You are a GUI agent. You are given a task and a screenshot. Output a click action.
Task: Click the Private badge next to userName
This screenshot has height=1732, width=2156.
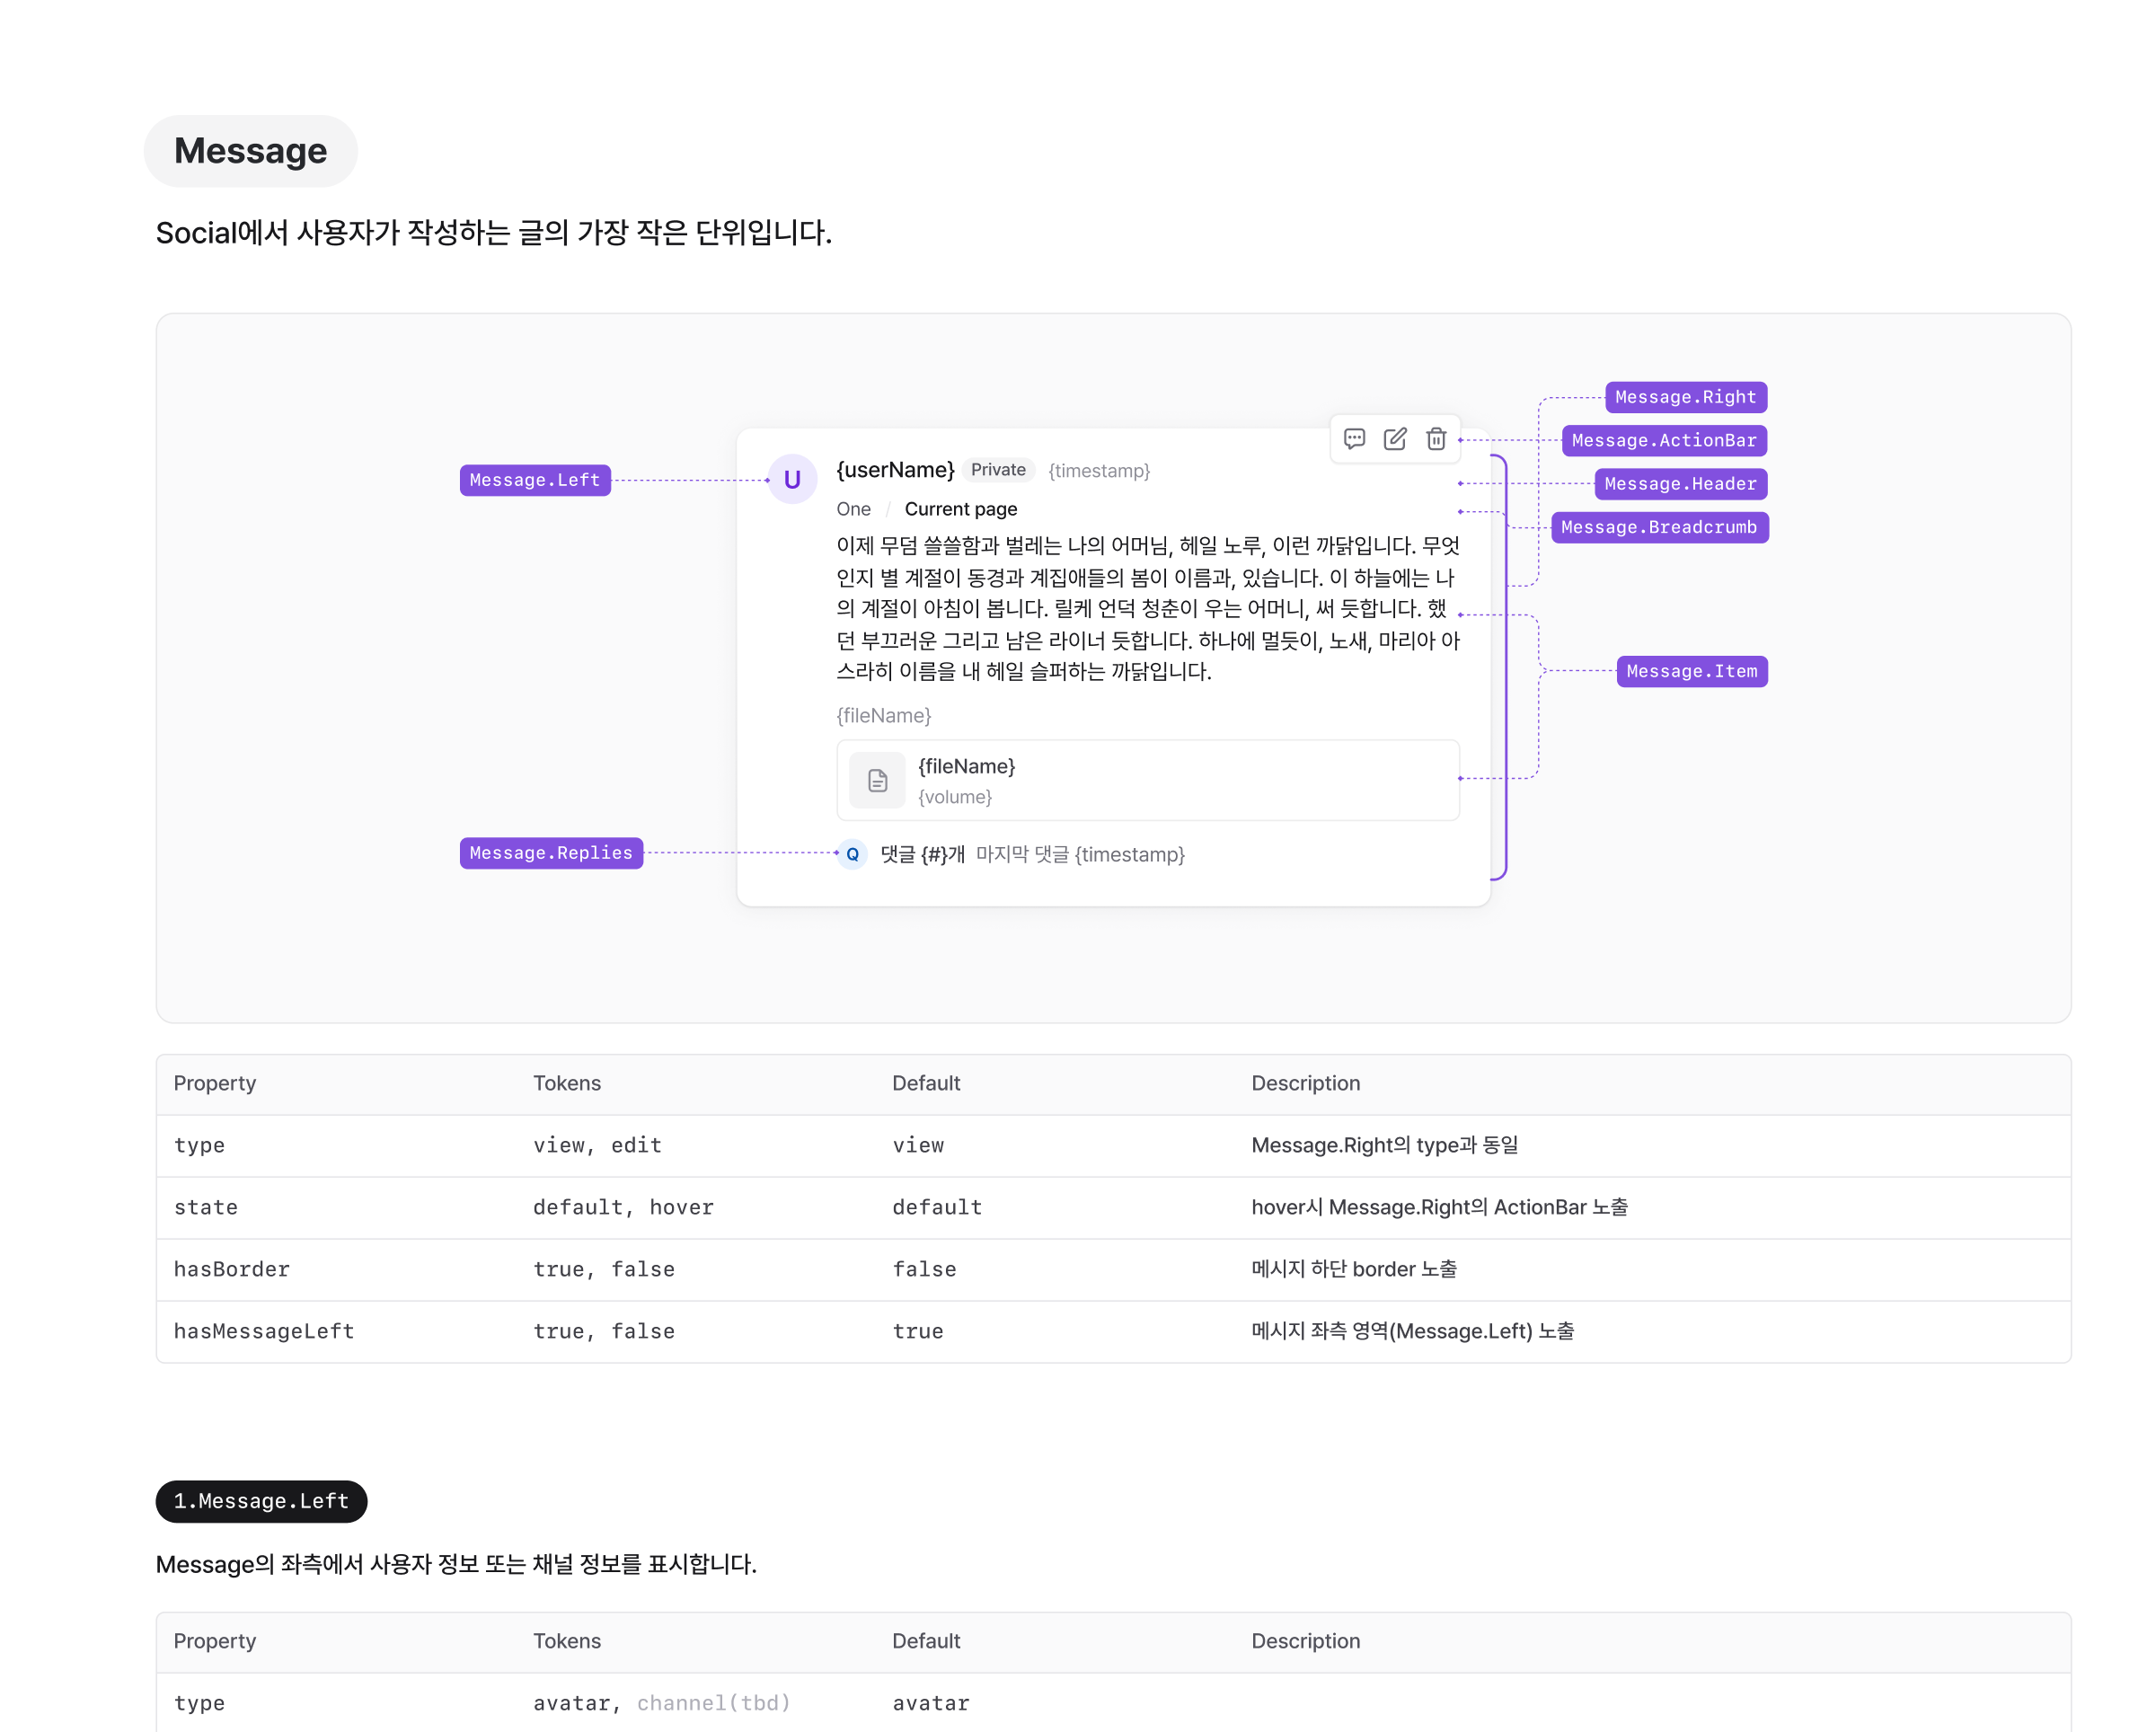998,470
